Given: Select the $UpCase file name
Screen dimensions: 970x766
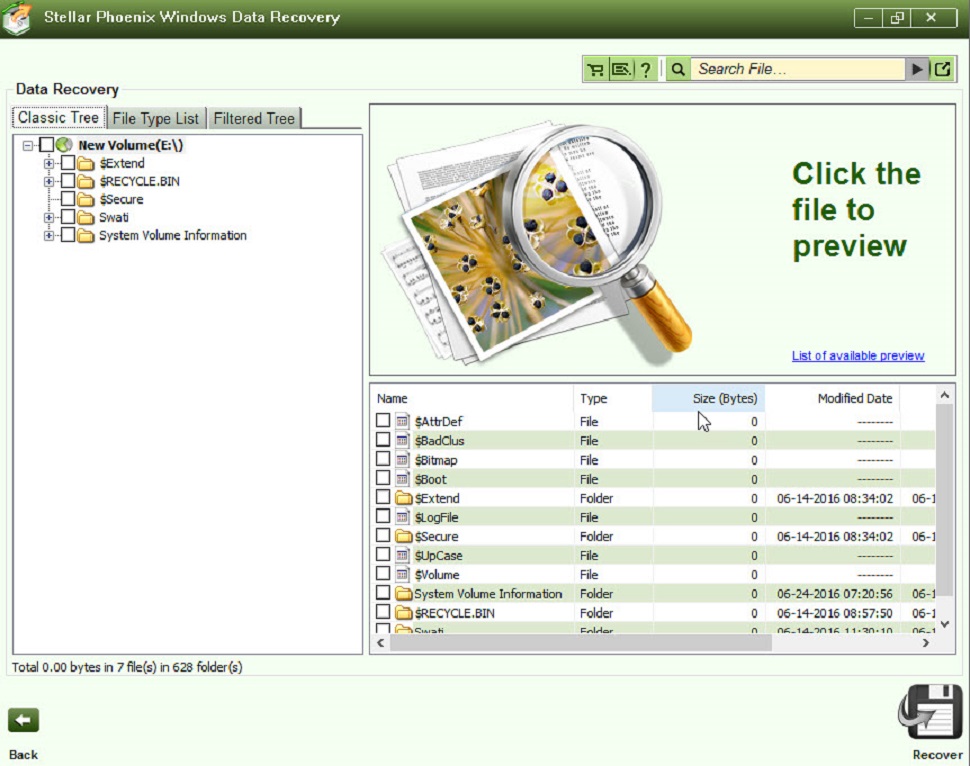Looking at the screenshot, I should pos(439,556).
